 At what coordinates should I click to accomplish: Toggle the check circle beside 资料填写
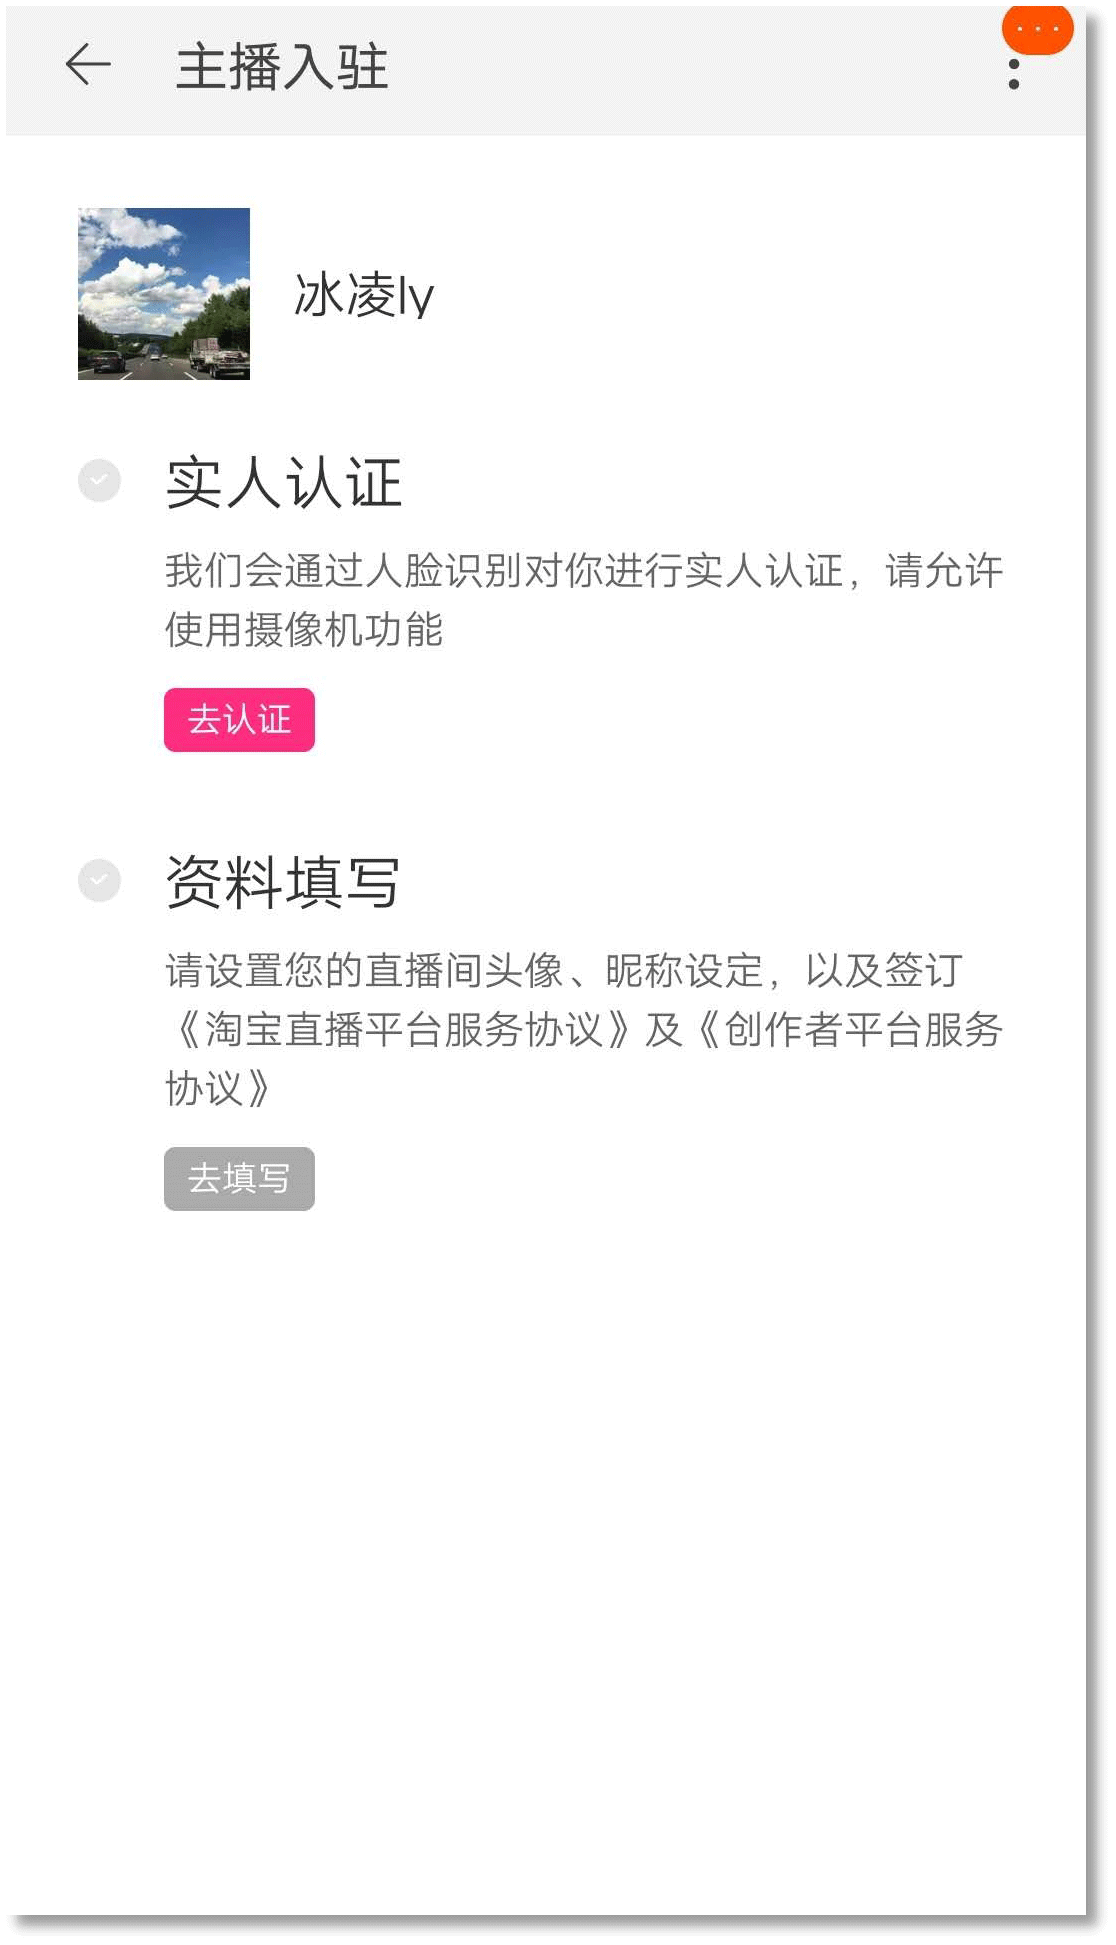99,881
